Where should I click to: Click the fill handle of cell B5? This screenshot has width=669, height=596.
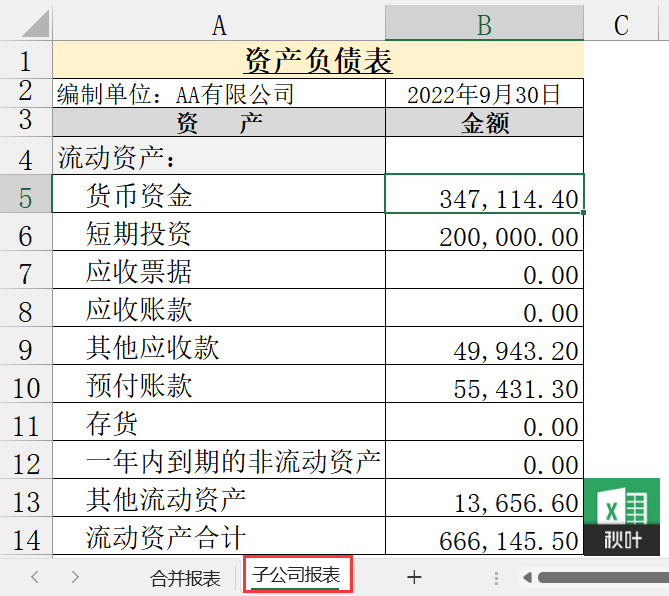583,212
